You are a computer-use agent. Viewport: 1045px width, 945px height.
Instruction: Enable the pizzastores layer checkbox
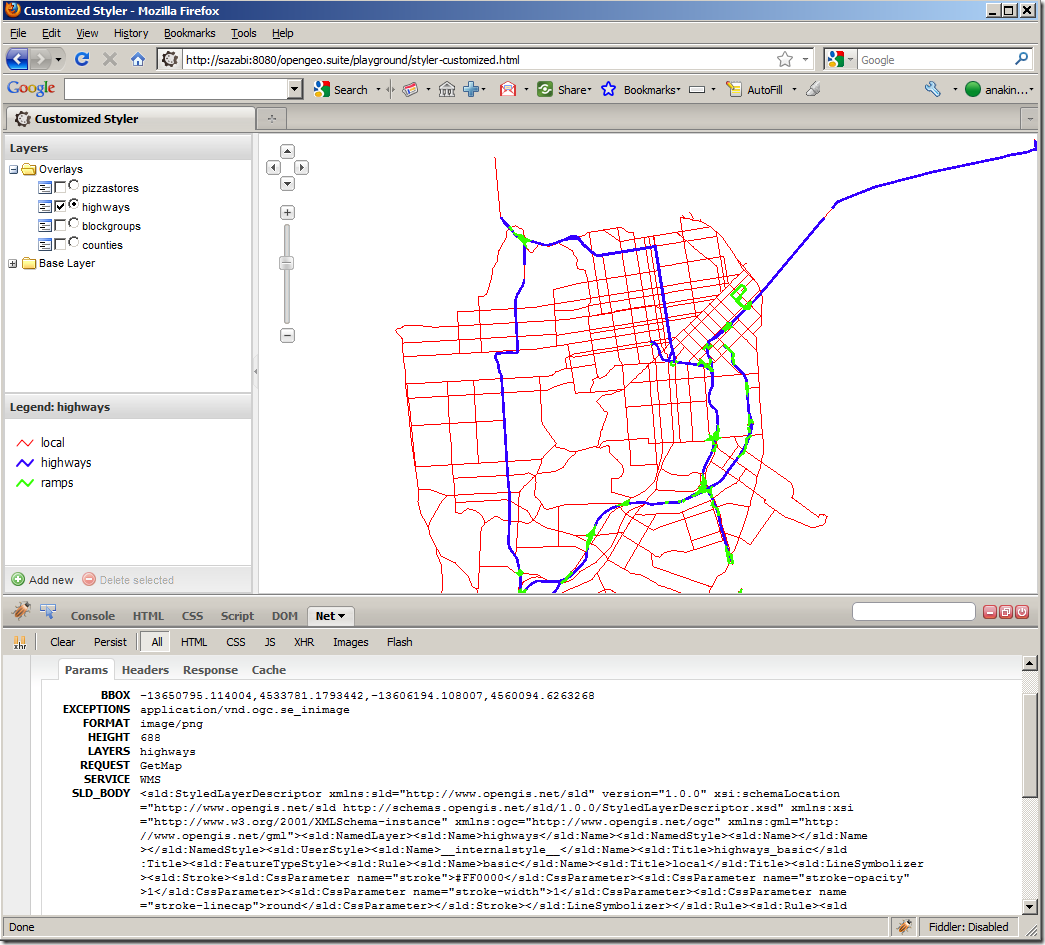[x=61, y=188]
